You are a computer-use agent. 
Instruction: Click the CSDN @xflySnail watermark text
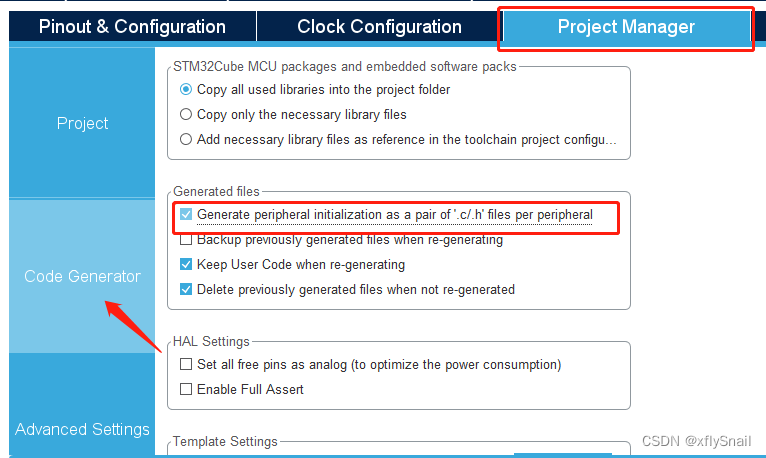[698, 441]
